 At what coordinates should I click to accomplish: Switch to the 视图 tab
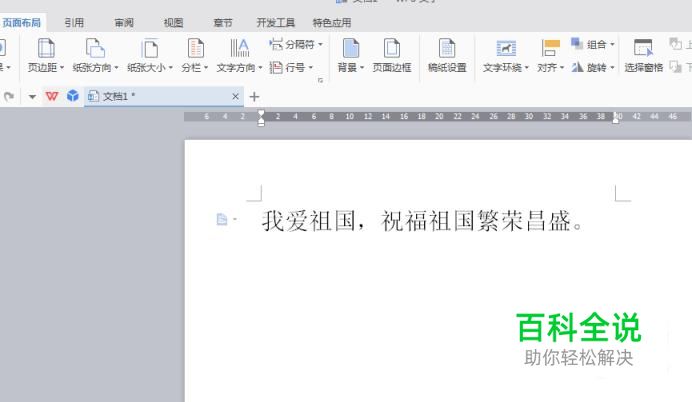173,23
